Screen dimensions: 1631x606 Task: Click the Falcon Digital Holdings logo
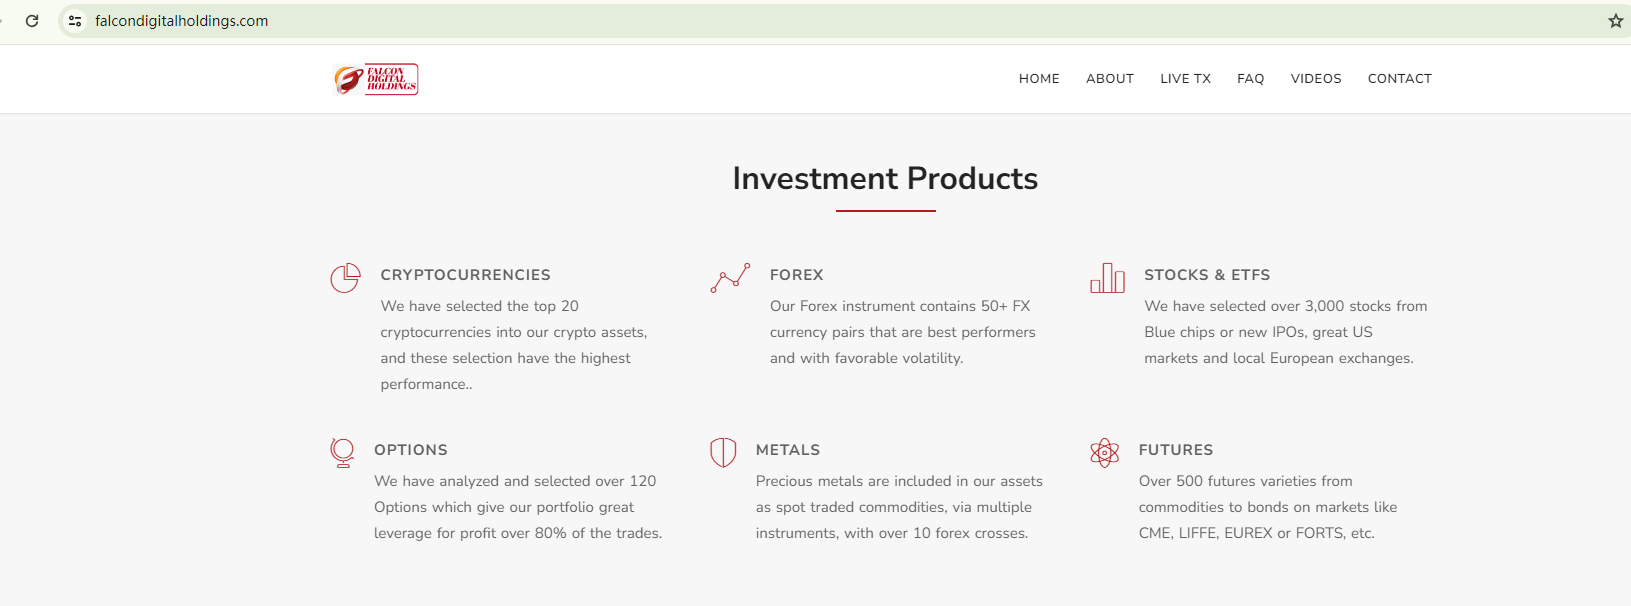(376, 79)
